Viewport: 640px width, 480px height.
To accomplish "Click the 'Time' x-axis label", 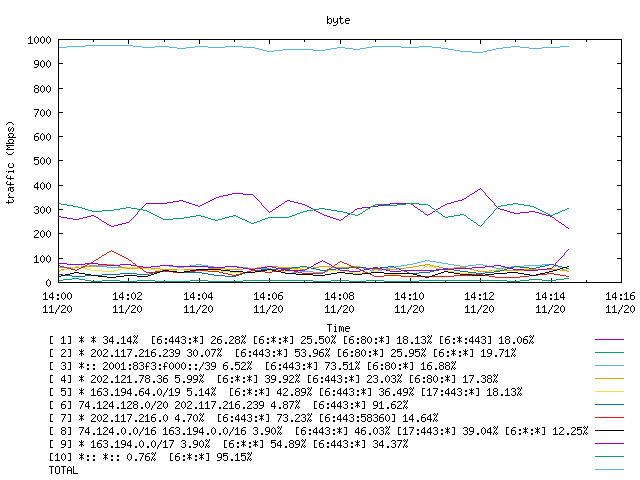I will point(338,328).
